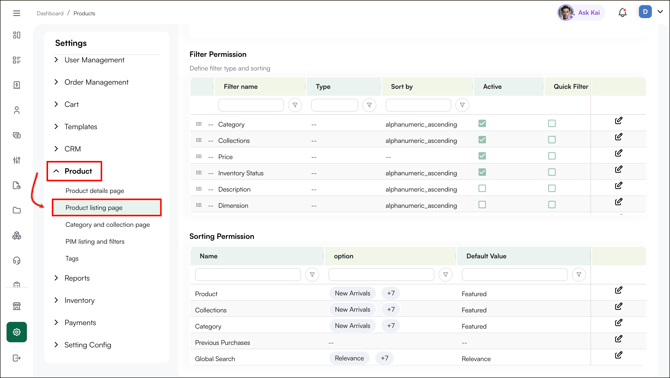Open the user/person sidebar icon

click(x=17, y=110)
